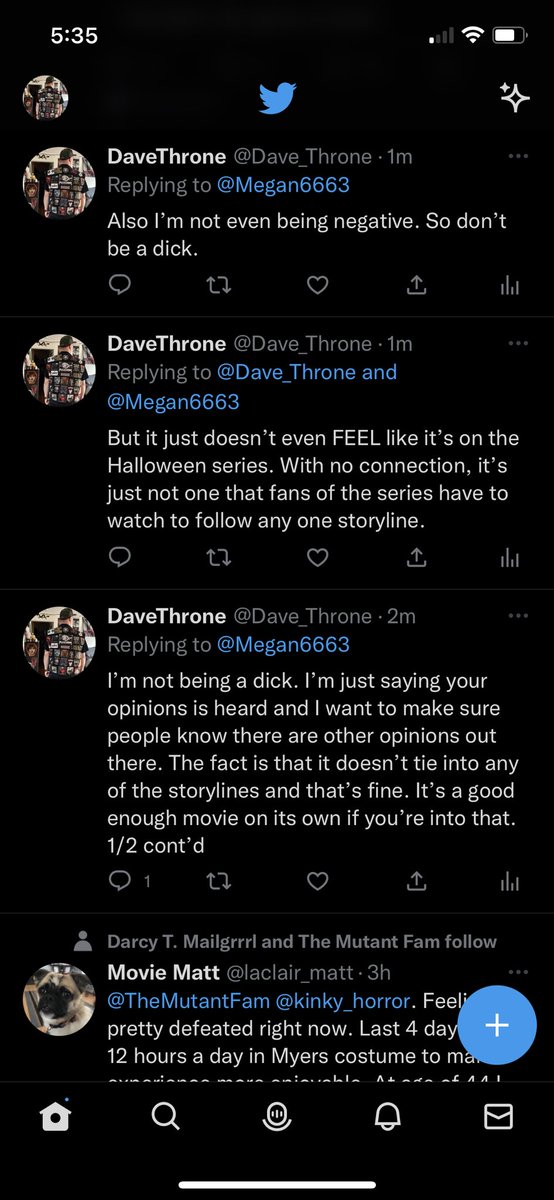Like the 'I'm not being a dick' tweet
This screenshot has height=1200, width=554.
click(x=317, y=881)
